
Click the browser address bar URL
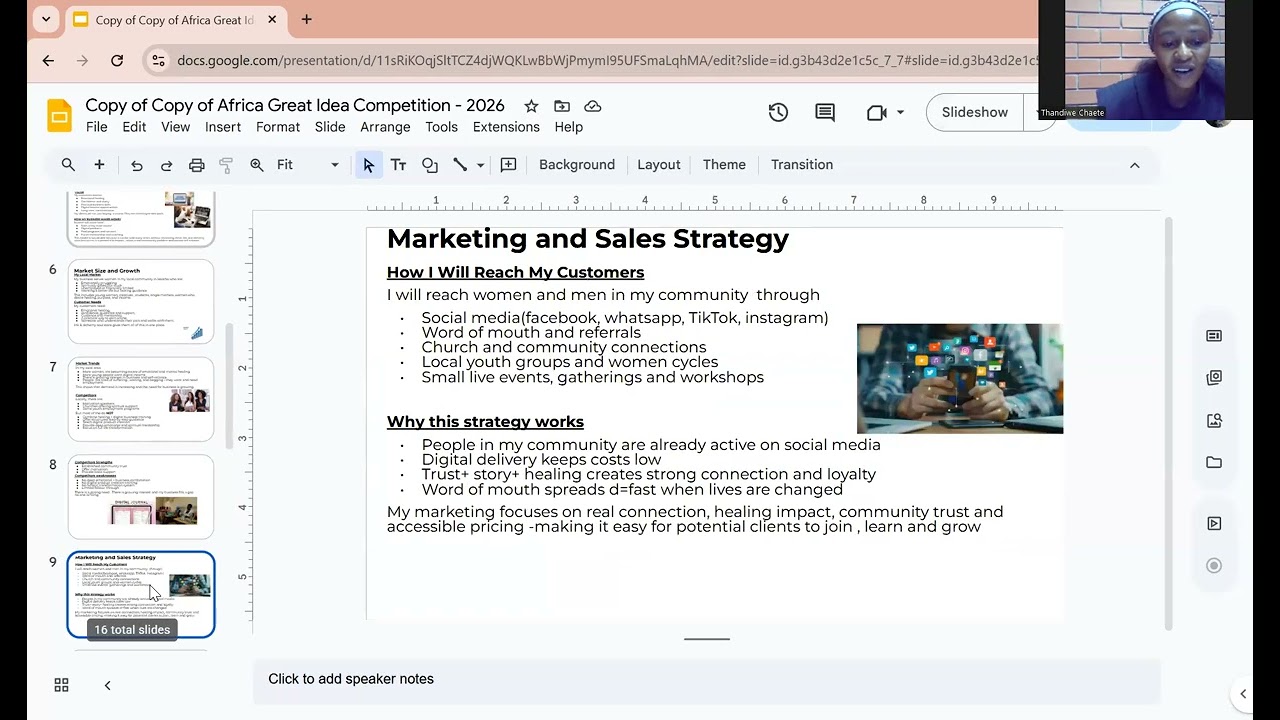click(605, 61)
